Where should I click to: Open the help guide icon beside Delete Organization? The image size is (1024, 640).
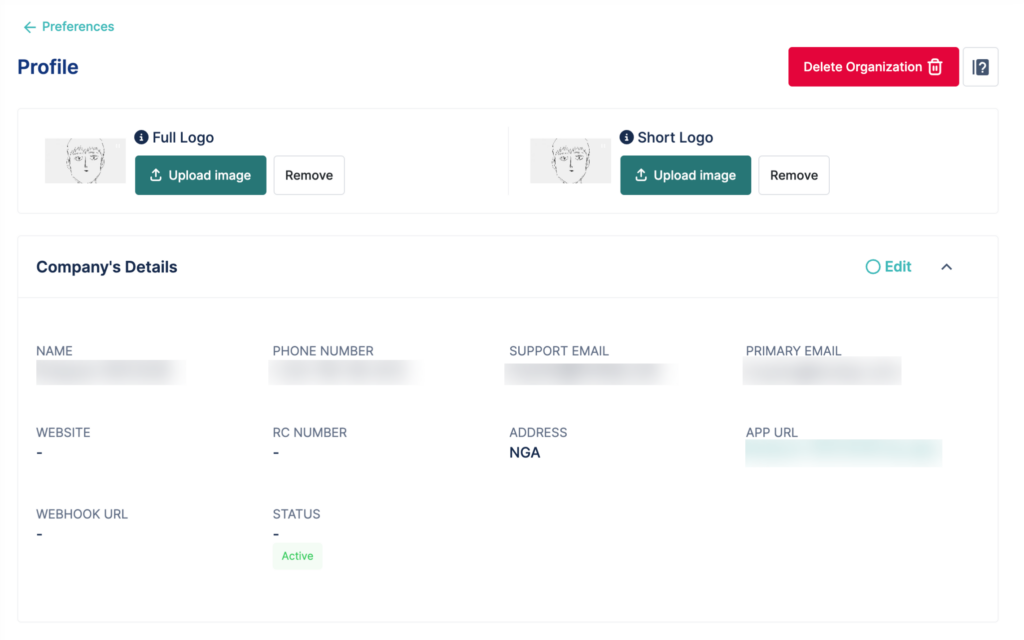[980, 67]
